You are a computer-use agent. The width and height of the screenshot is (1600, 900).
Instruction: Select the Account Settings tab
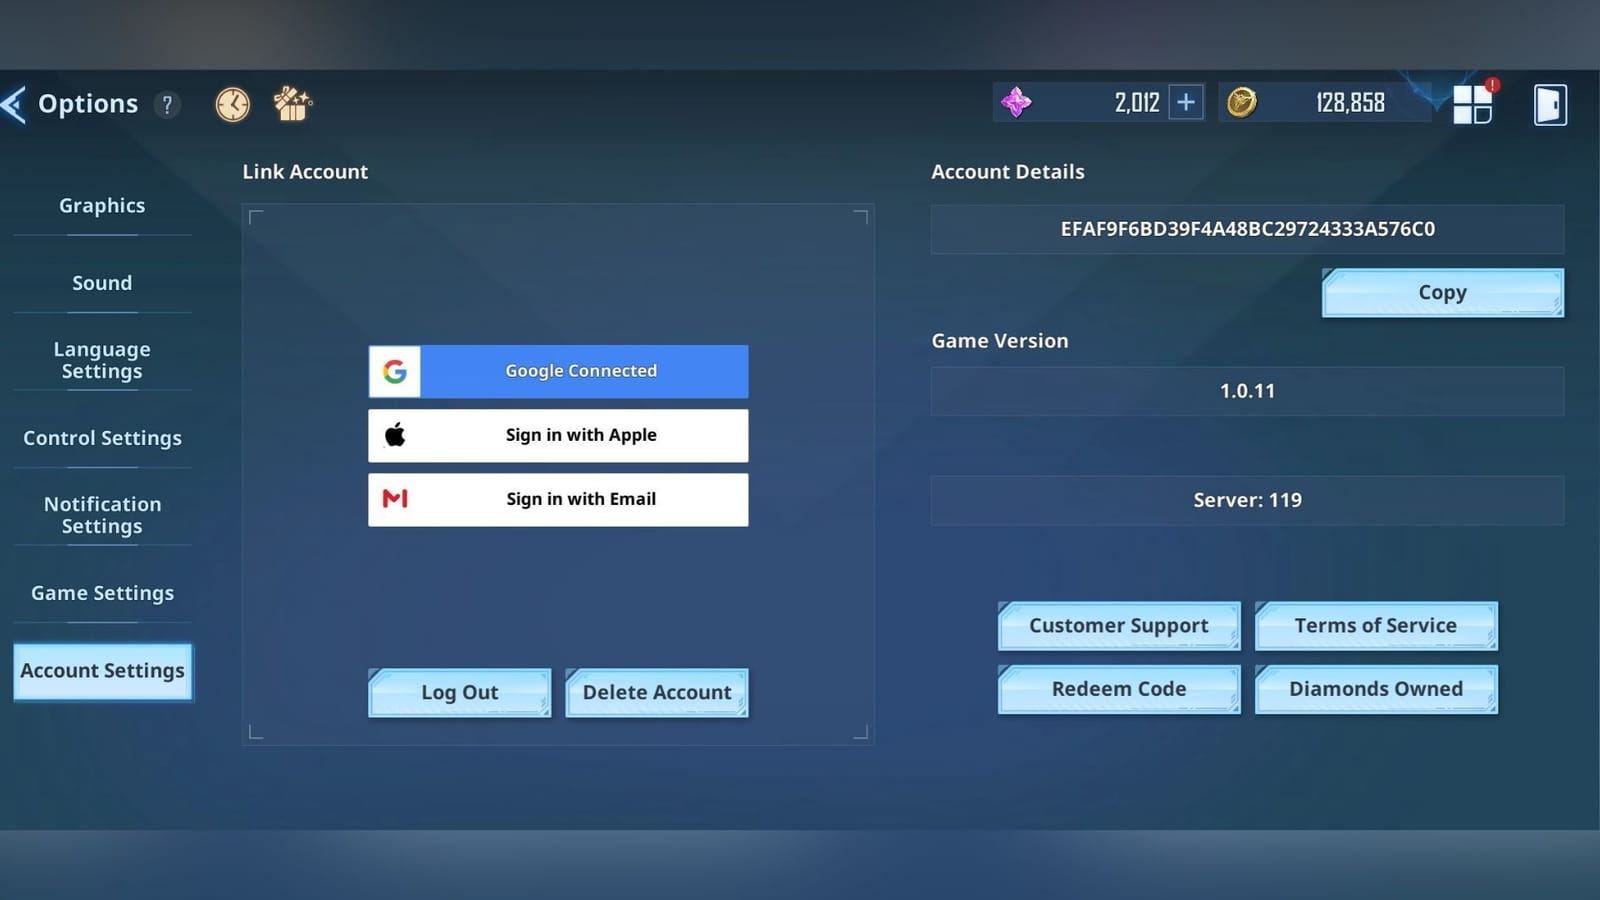pyautogui.click(x=102, y=671)
